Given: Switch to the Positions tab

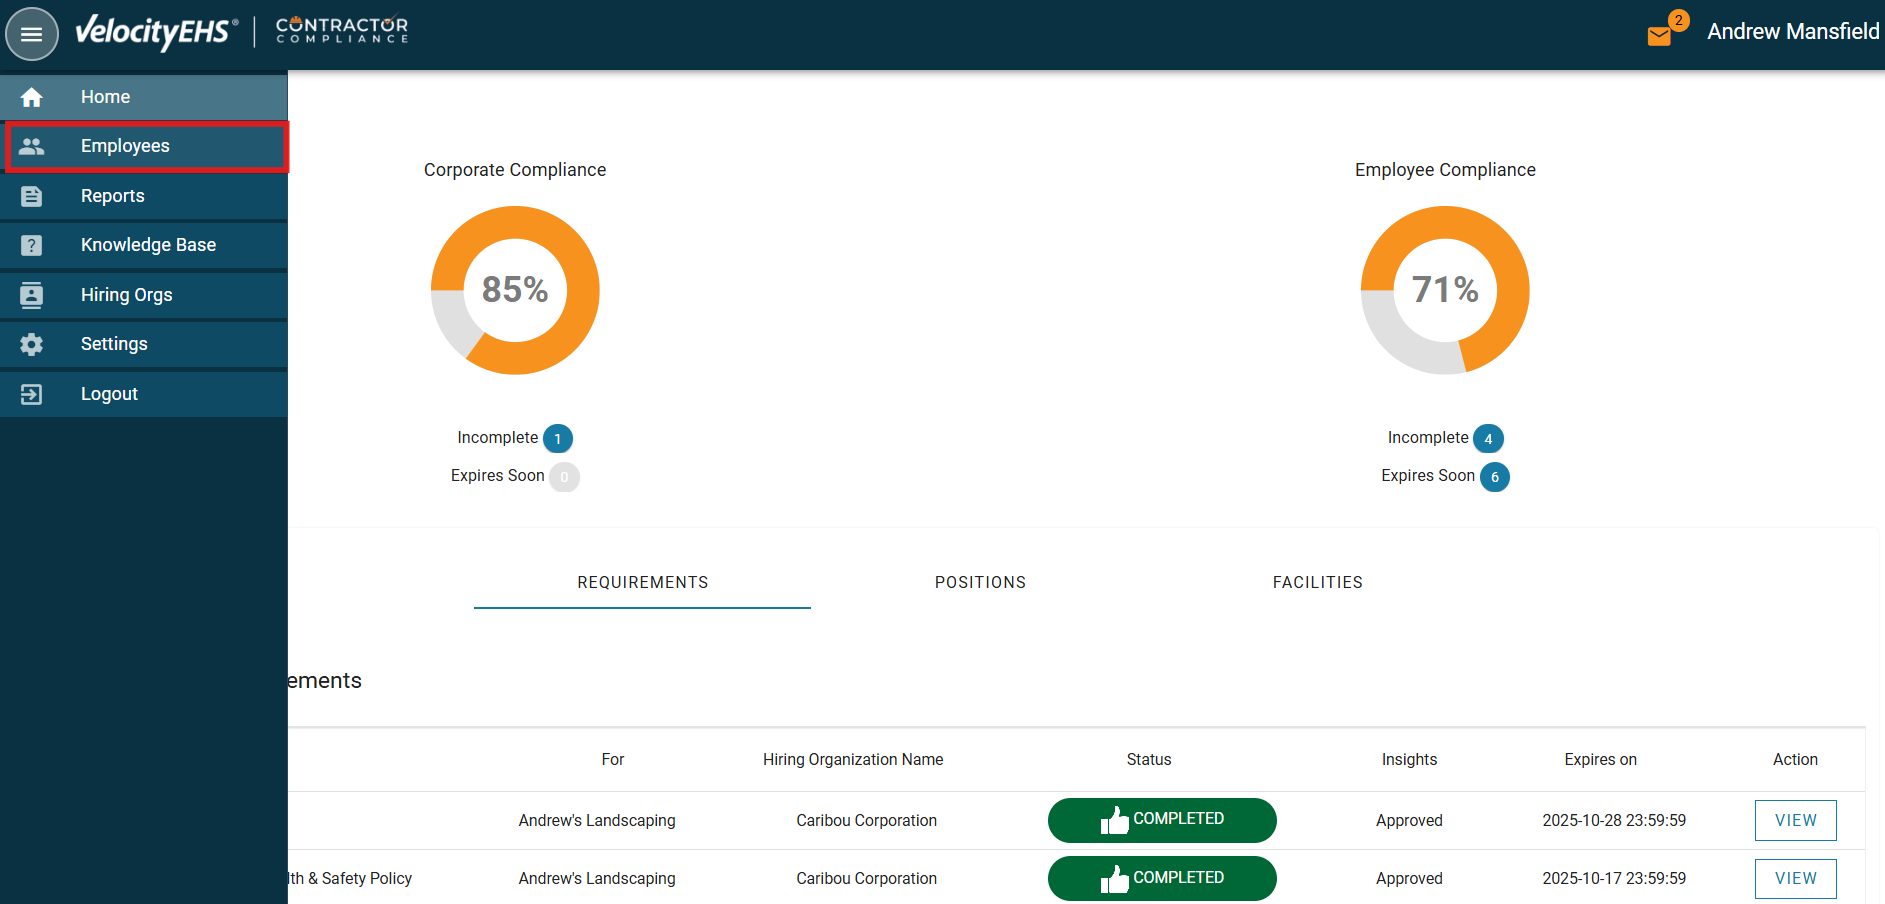Looking at the screenshot, I should coord(980,582).
